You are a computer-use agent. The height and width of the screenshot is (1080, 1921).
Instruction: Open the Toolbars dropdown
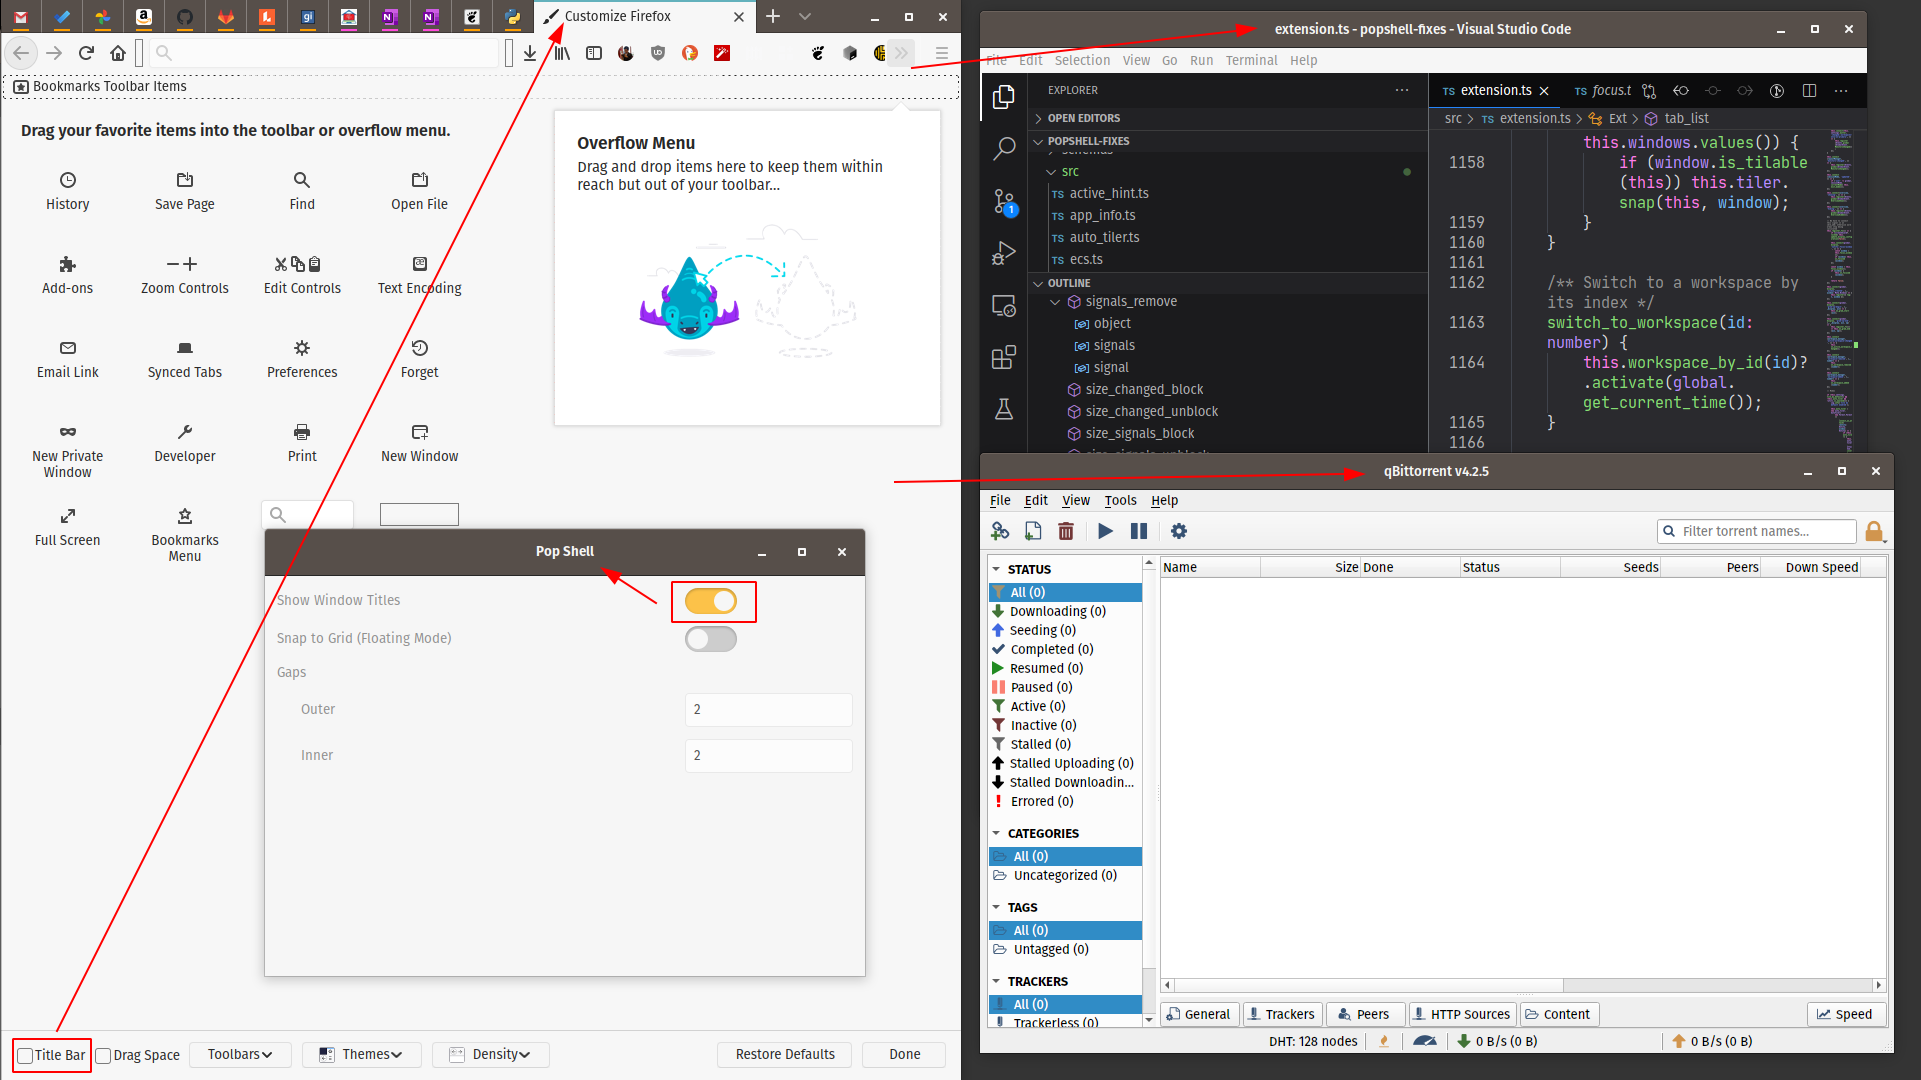coord(240,1054)
